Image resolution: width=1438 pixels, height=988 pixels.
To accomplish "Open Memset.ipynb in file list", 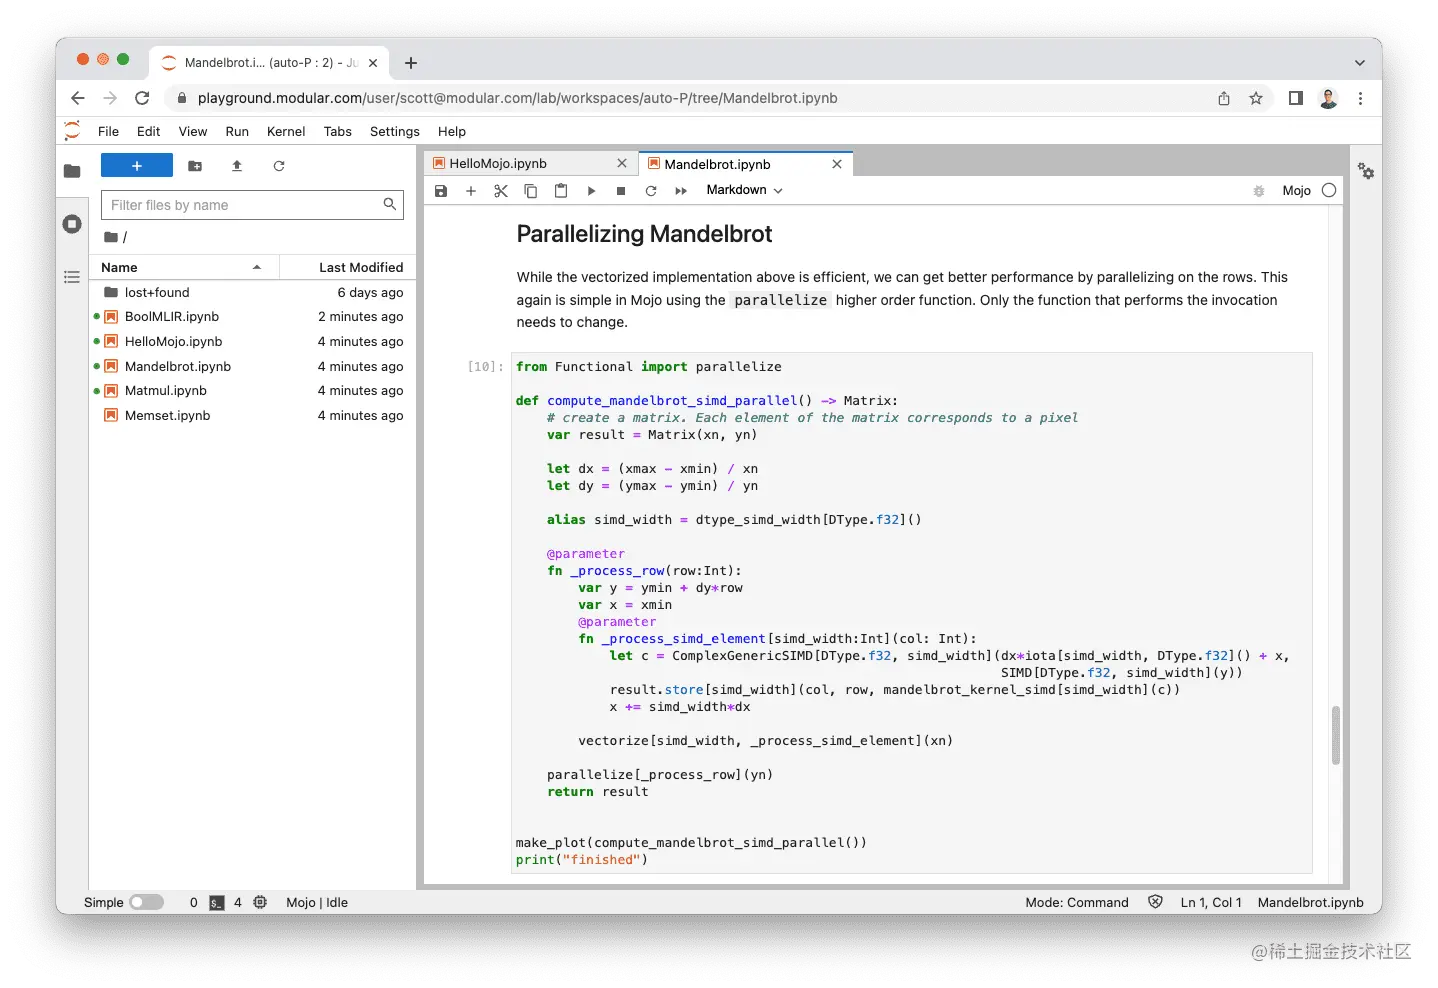I will (x=252, y=416).
